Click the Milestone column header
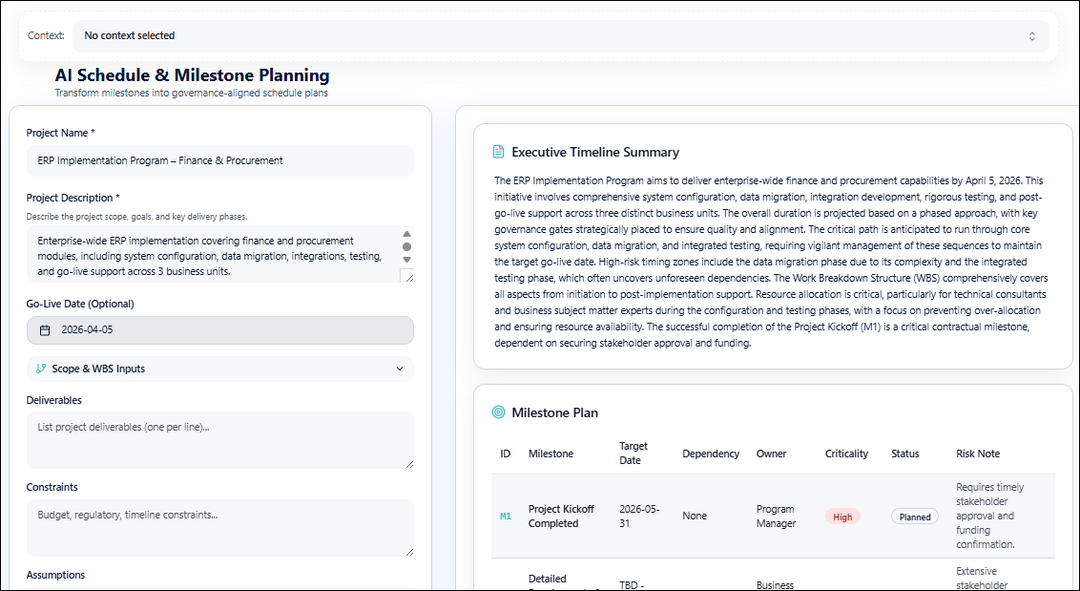The image size is (1080, 591). click(x=550, y=453)
